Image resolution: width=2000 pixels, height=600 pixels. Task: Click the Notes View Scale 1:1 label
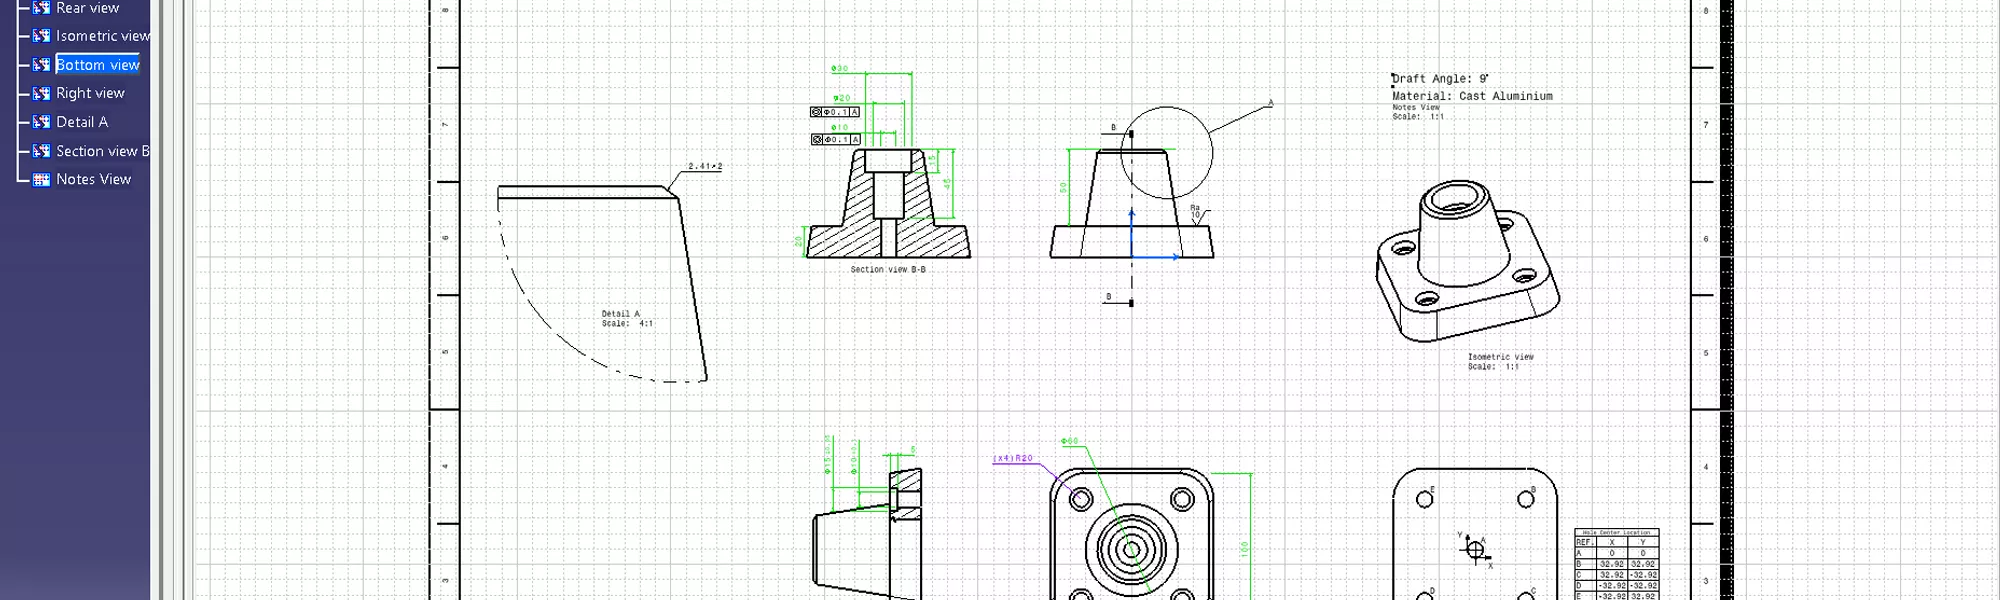point(1418,112)
